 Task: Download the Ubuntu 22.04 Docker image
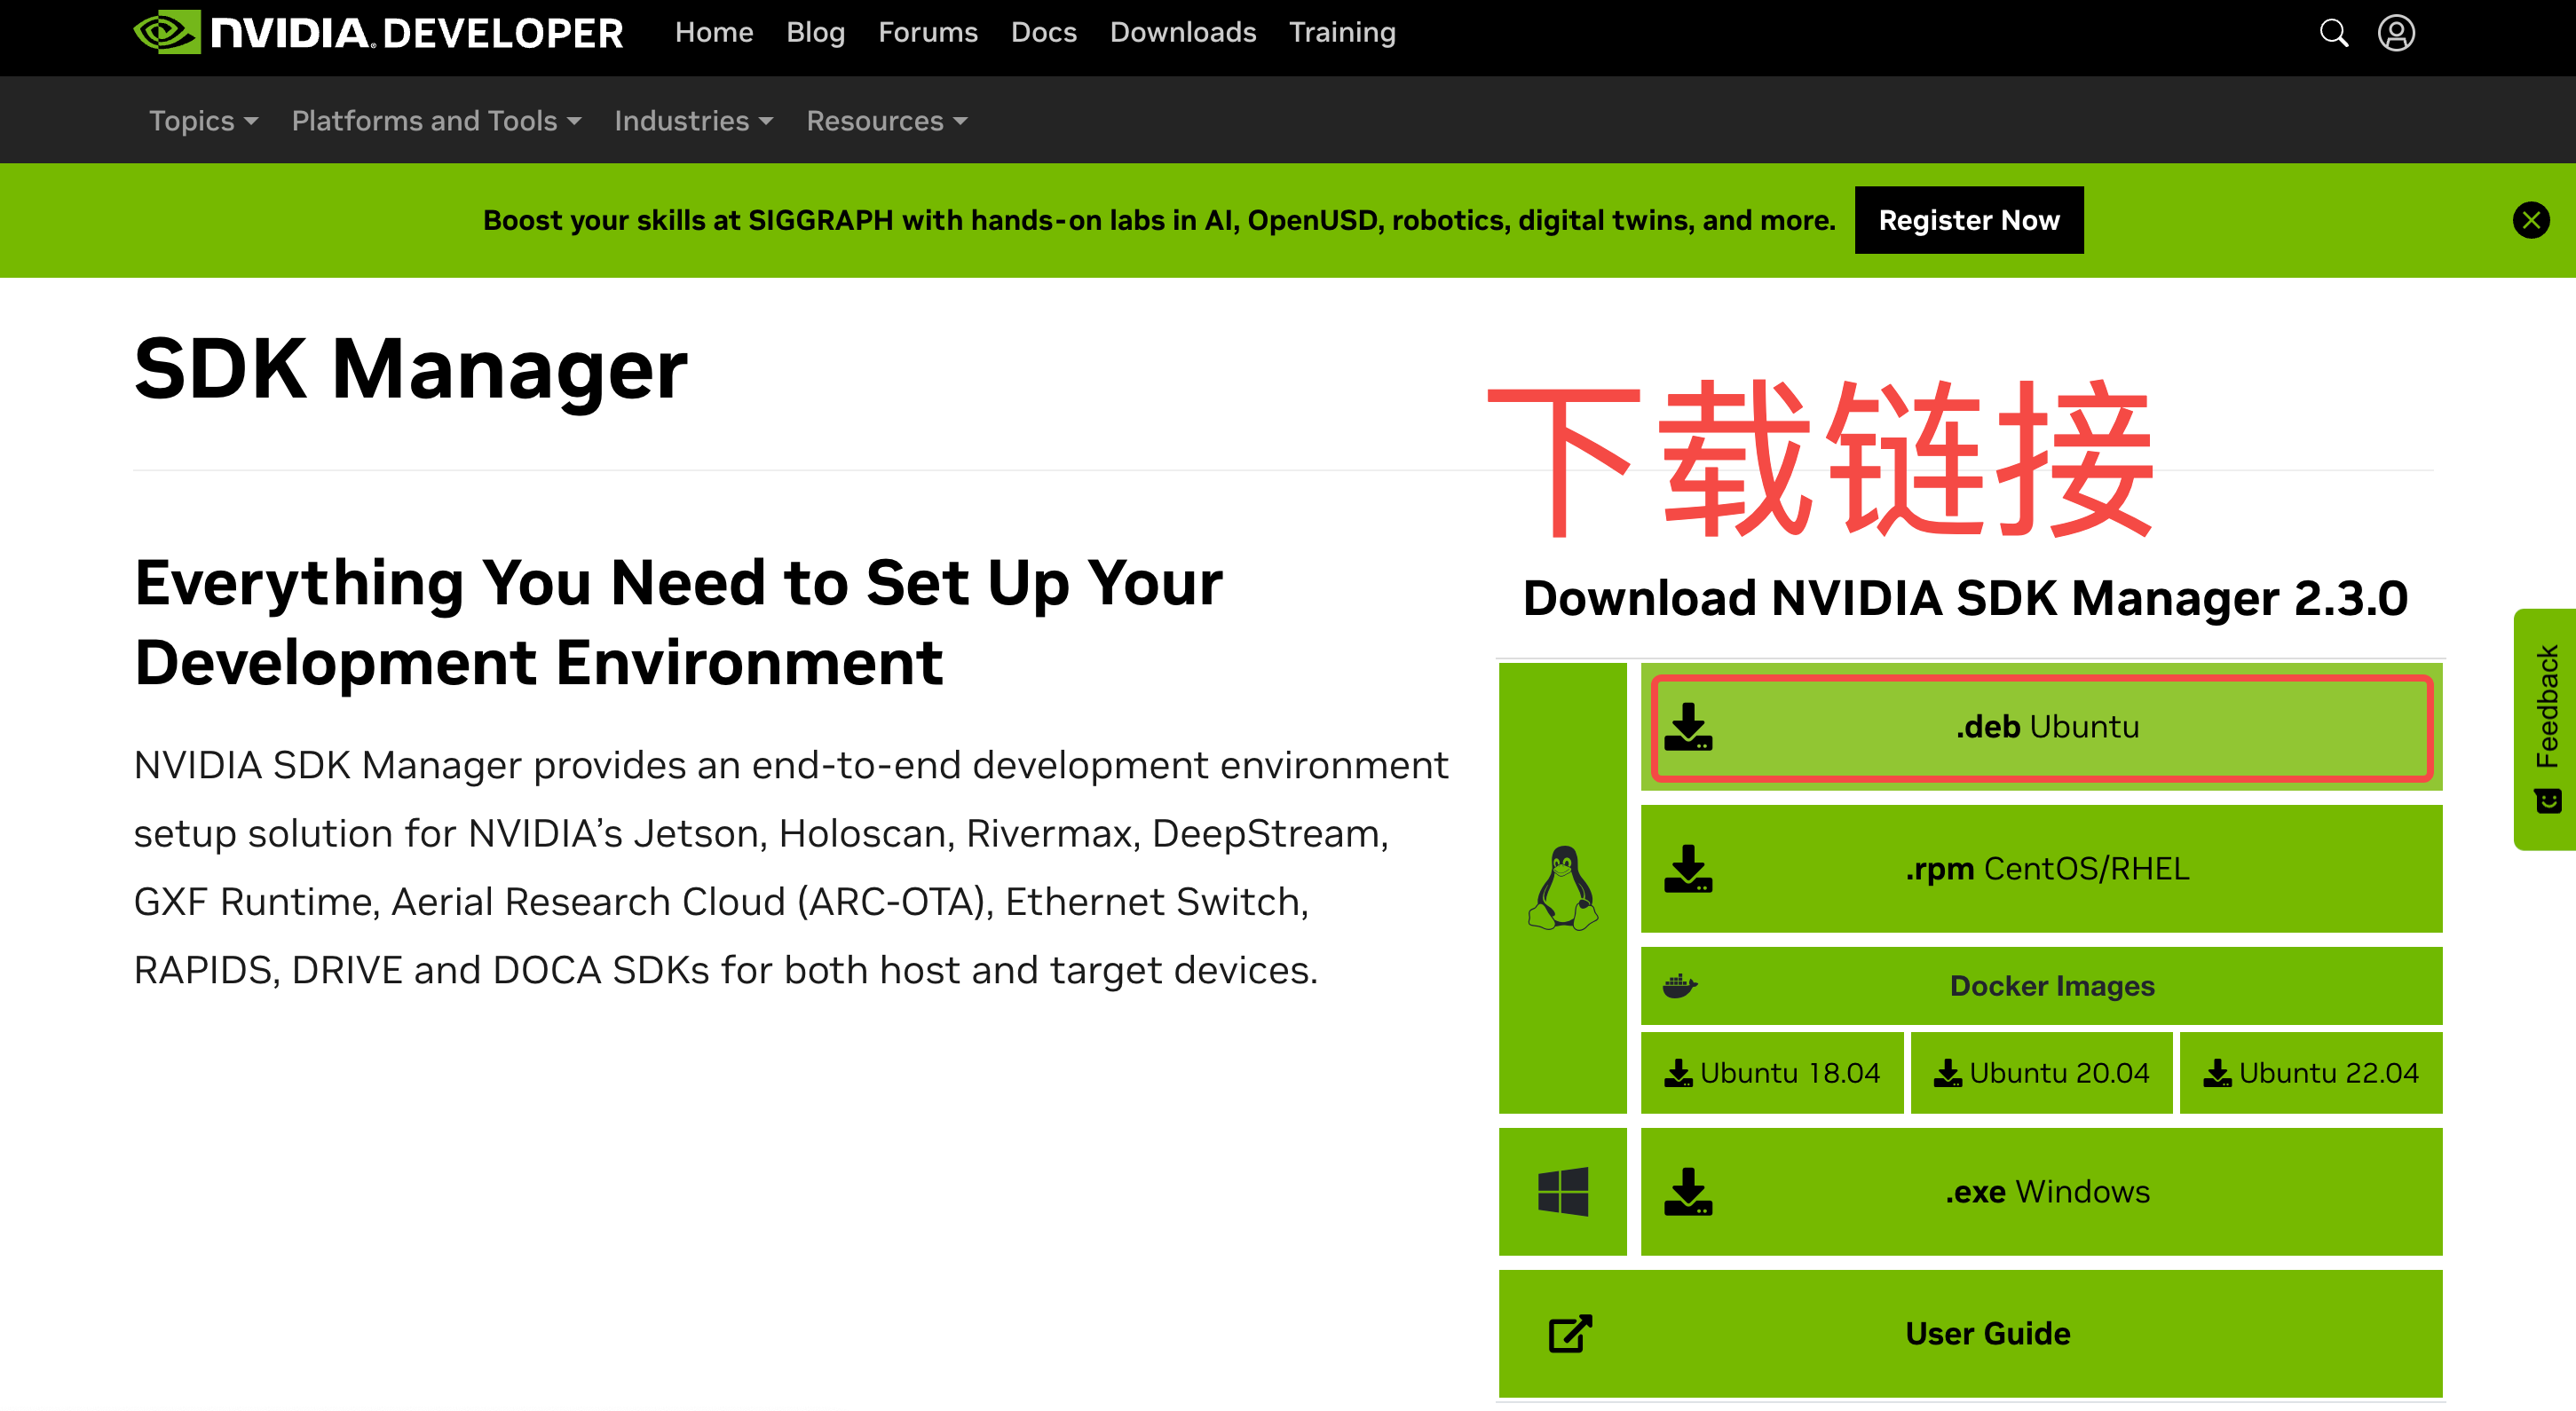[x=2311, y=1073]
